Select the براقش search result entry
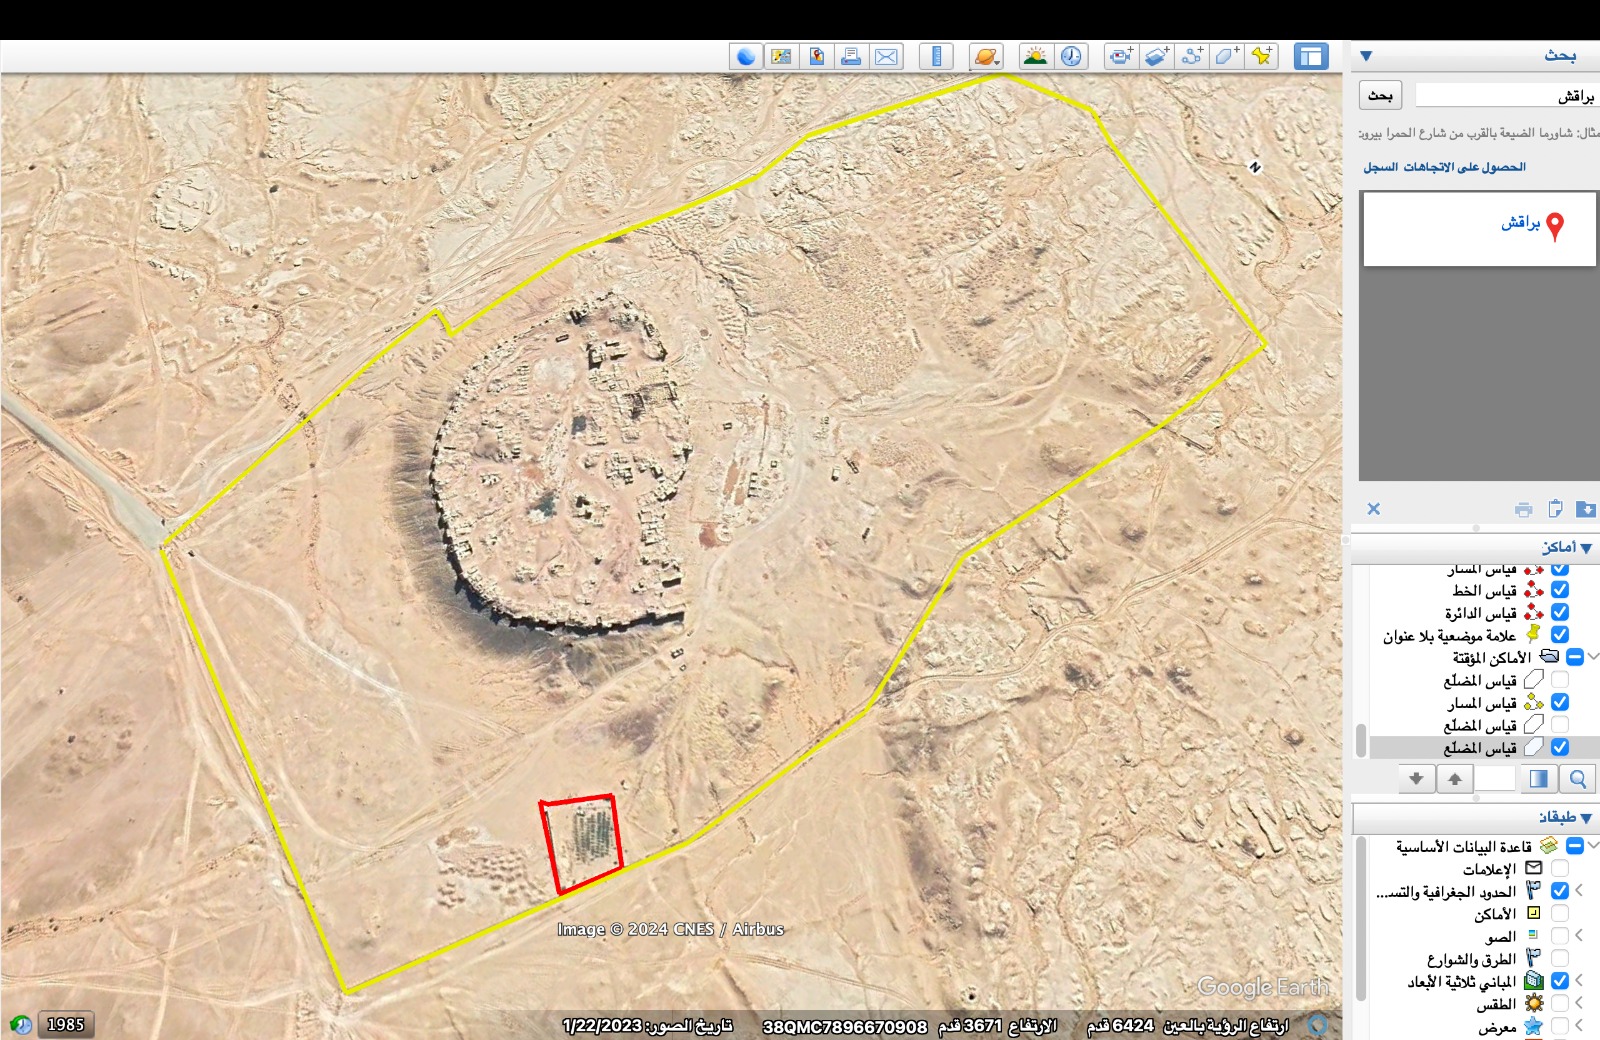The image size is (1600, 1040). (x=1520, y=223)
